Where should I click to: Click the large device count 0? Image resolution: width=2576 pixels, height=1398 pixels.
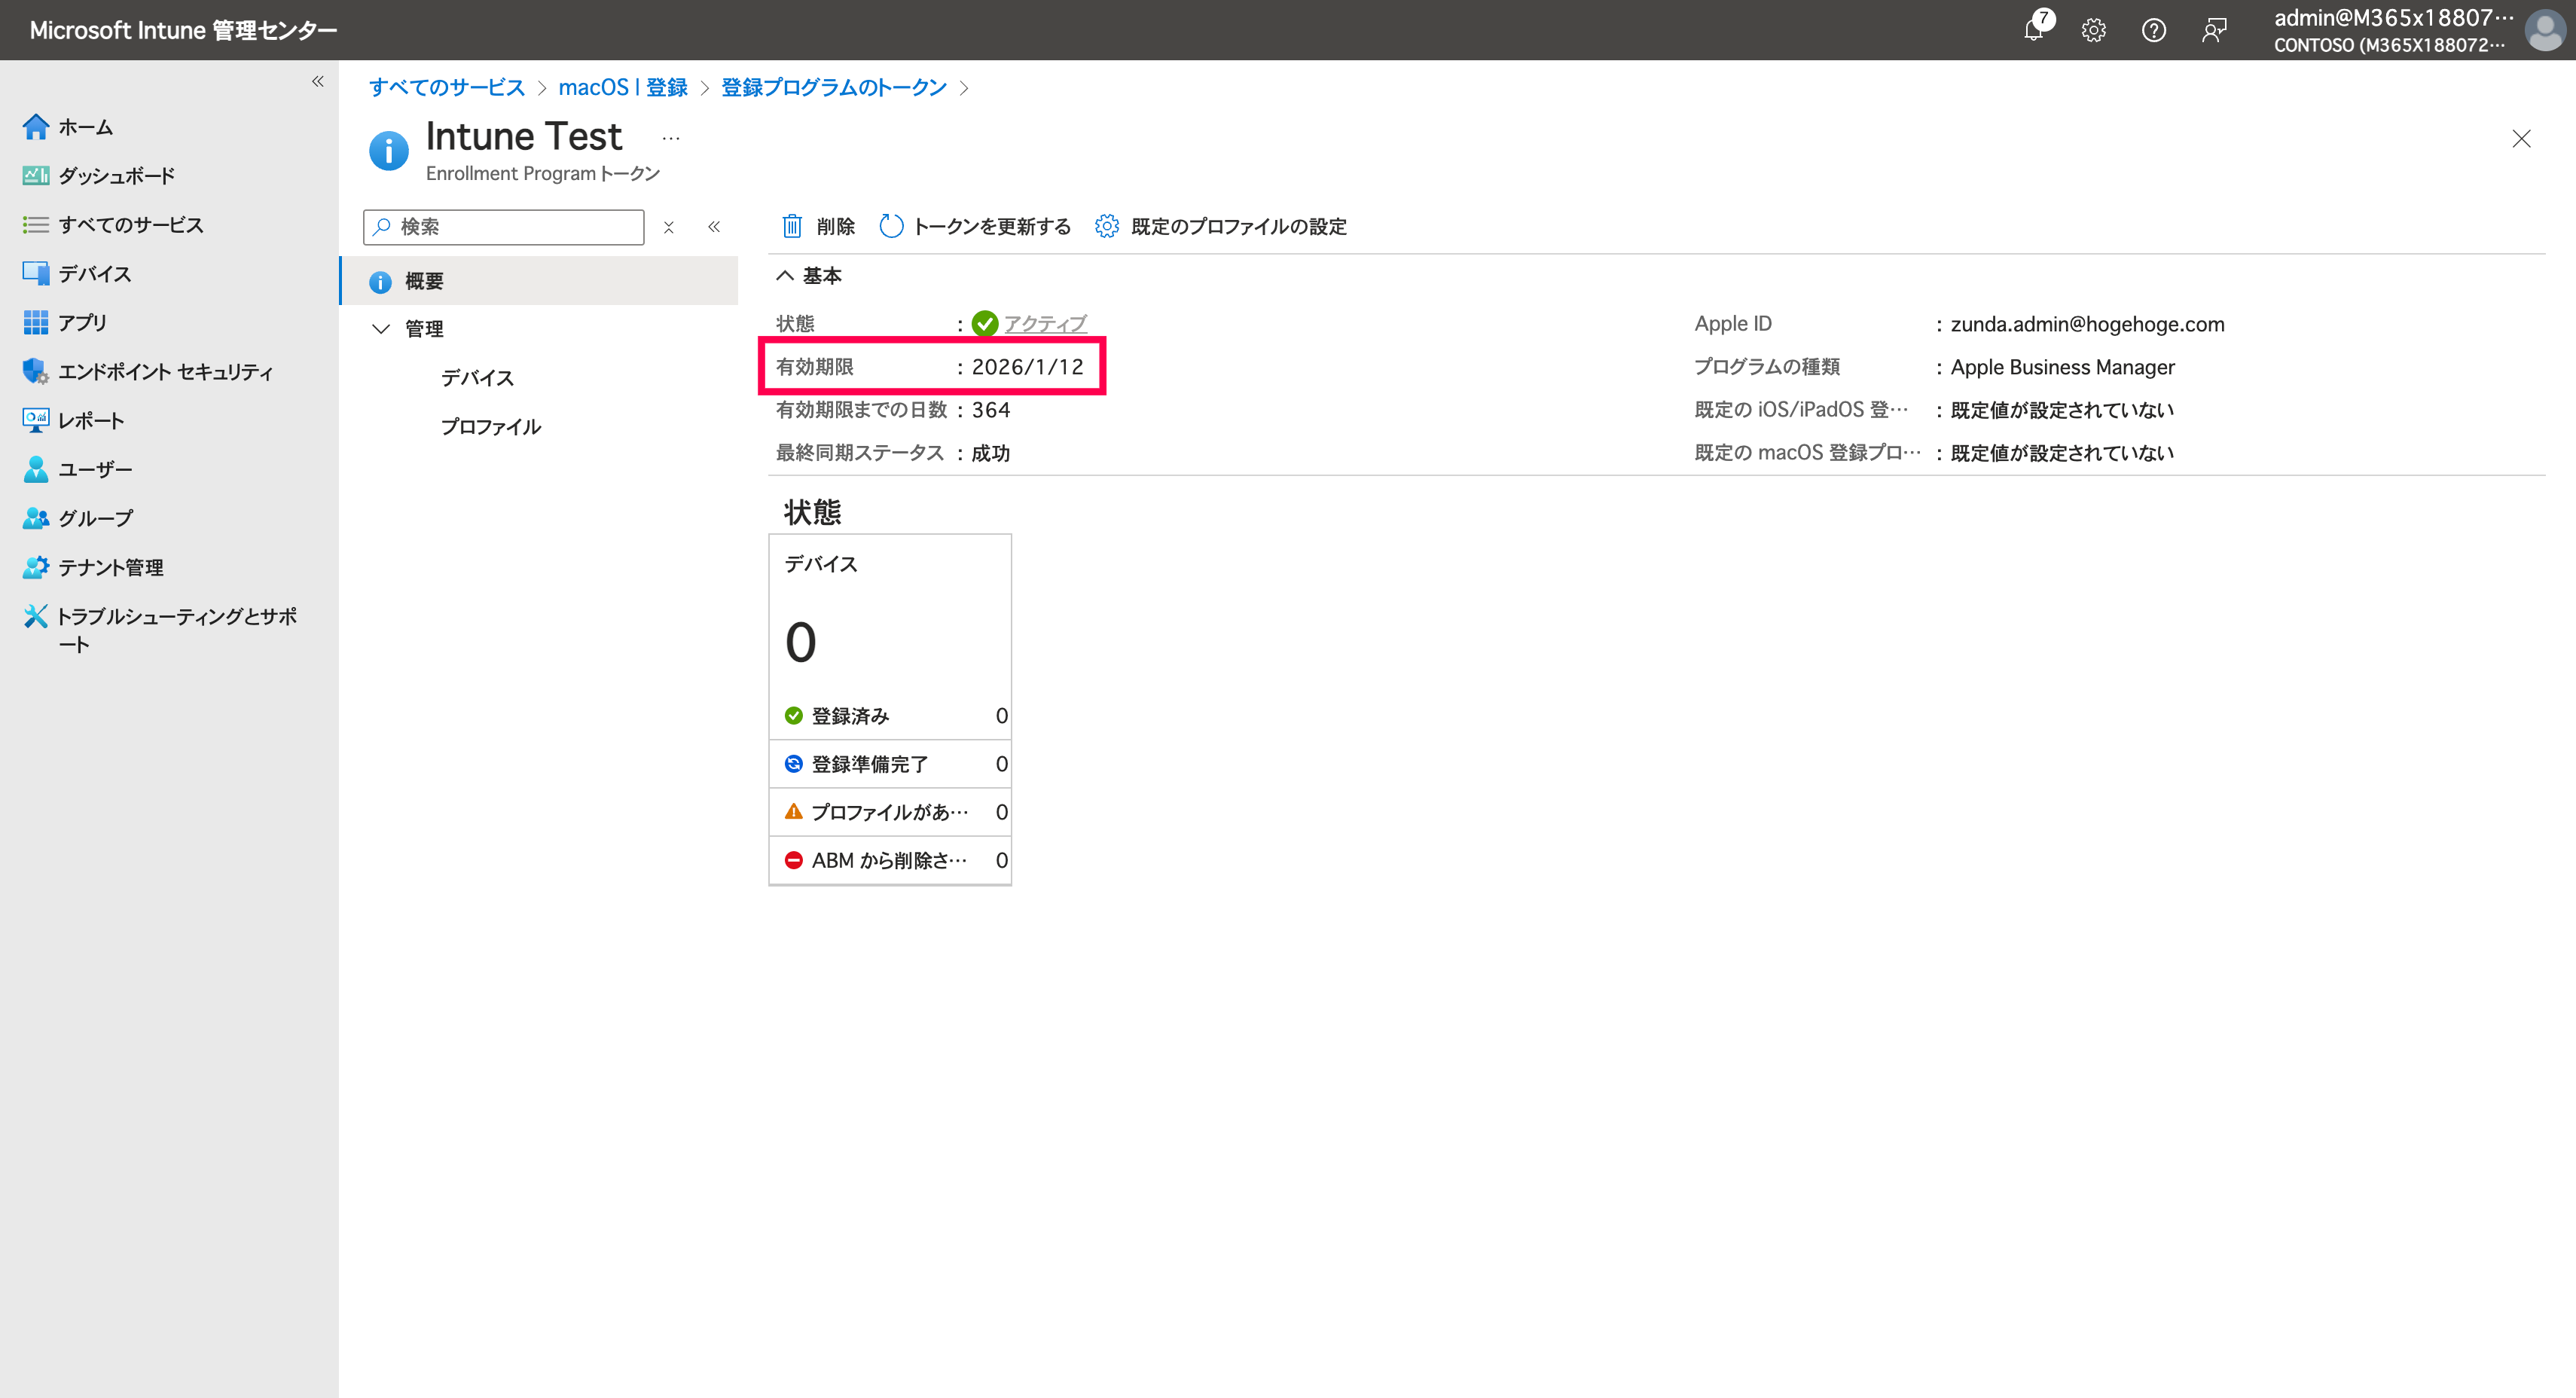(x=801, y=642)
